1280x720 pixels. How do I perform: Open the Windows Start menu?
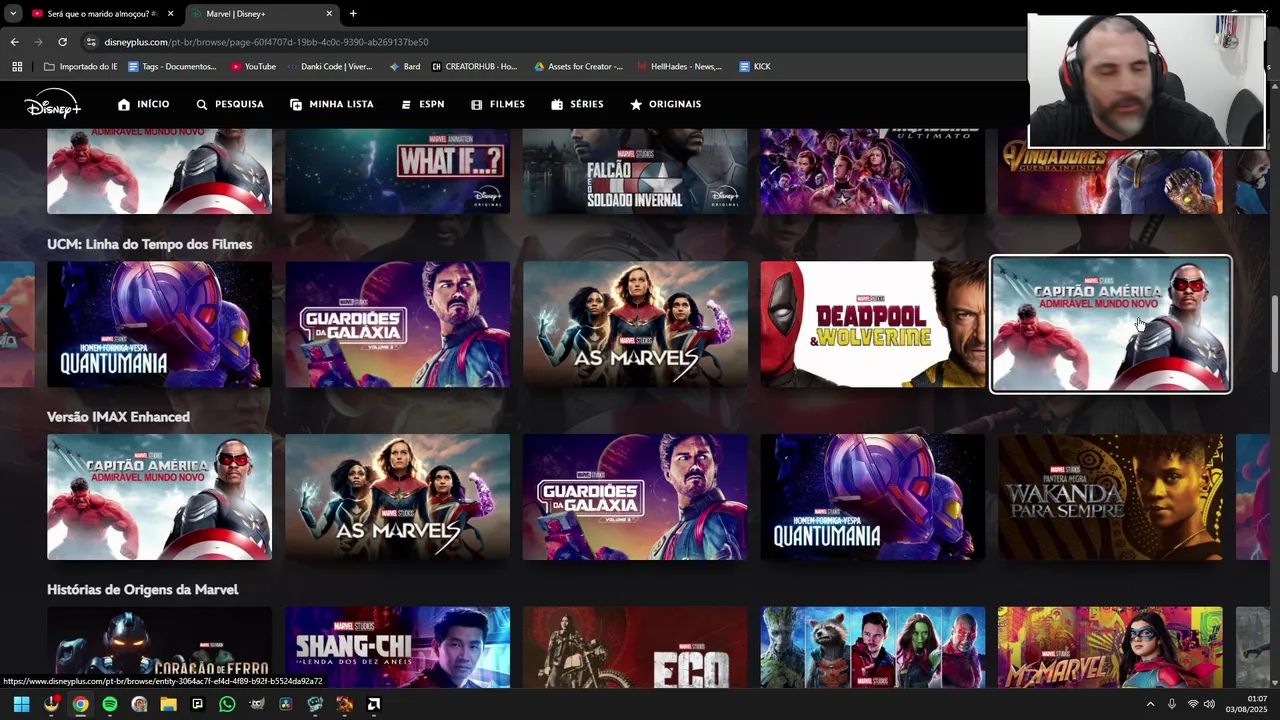click(x=21, y=704)
